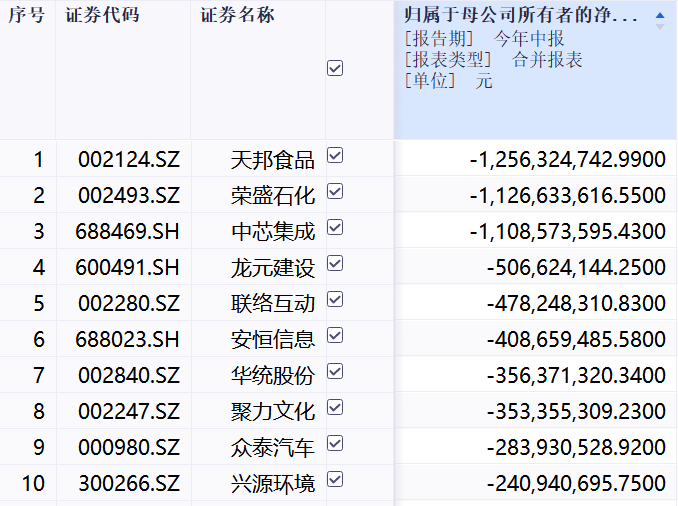
Task: Click the value -356,371,320.3400
Action: [x=576, y=375]
